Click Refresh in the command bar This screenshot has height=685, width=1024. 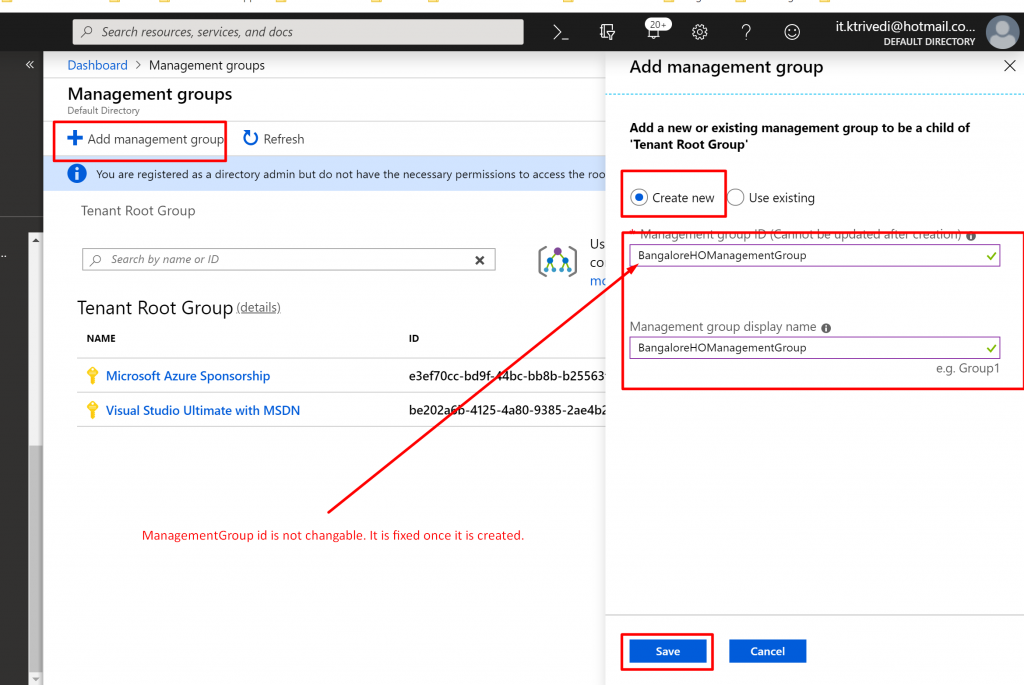(x=273, y=139)
